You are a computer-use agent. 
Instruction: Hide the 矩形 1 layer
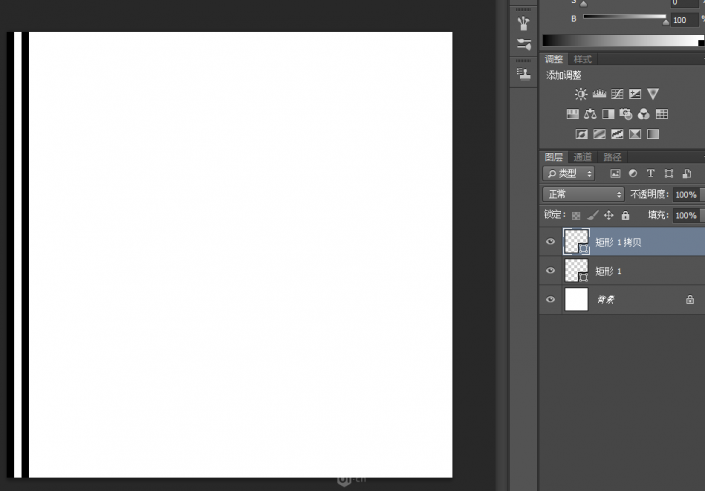[x=550, y=271]
